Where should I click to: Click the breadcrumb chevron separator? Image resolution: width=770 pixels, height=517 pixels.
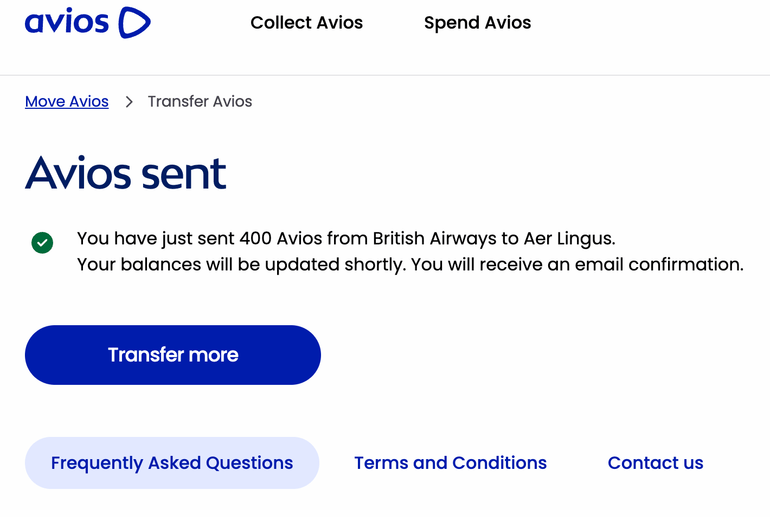click(129, 102)
